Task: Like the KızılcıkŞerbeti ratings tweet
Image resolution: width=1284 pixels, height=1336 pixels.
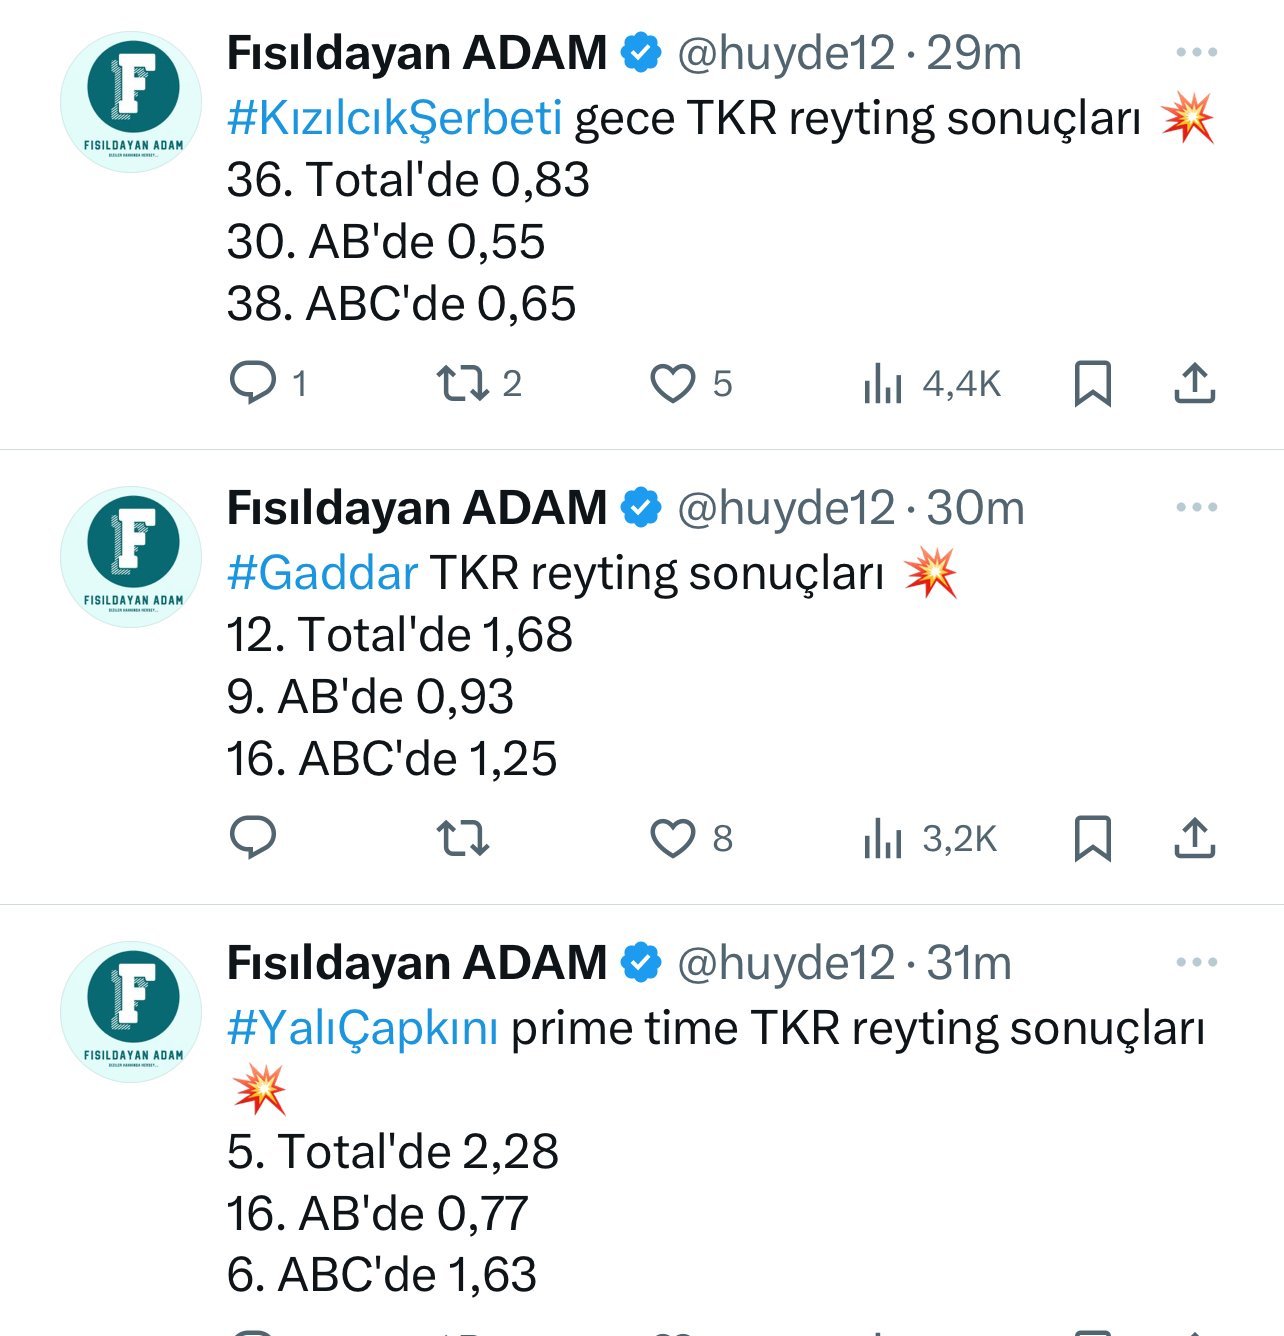Action: coord(673,383)
